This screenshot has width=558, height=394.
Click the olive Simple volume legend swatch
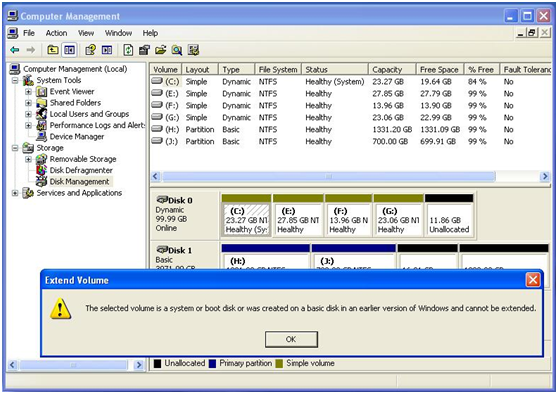coord(279,364)
